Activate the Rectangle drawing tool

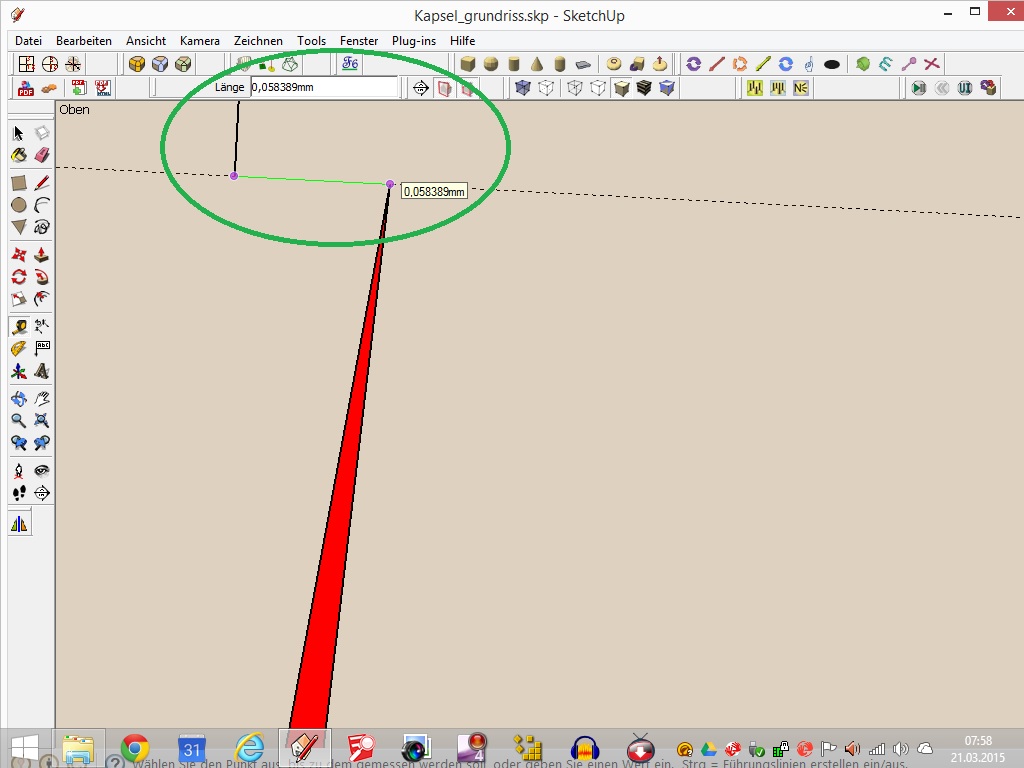18,183
